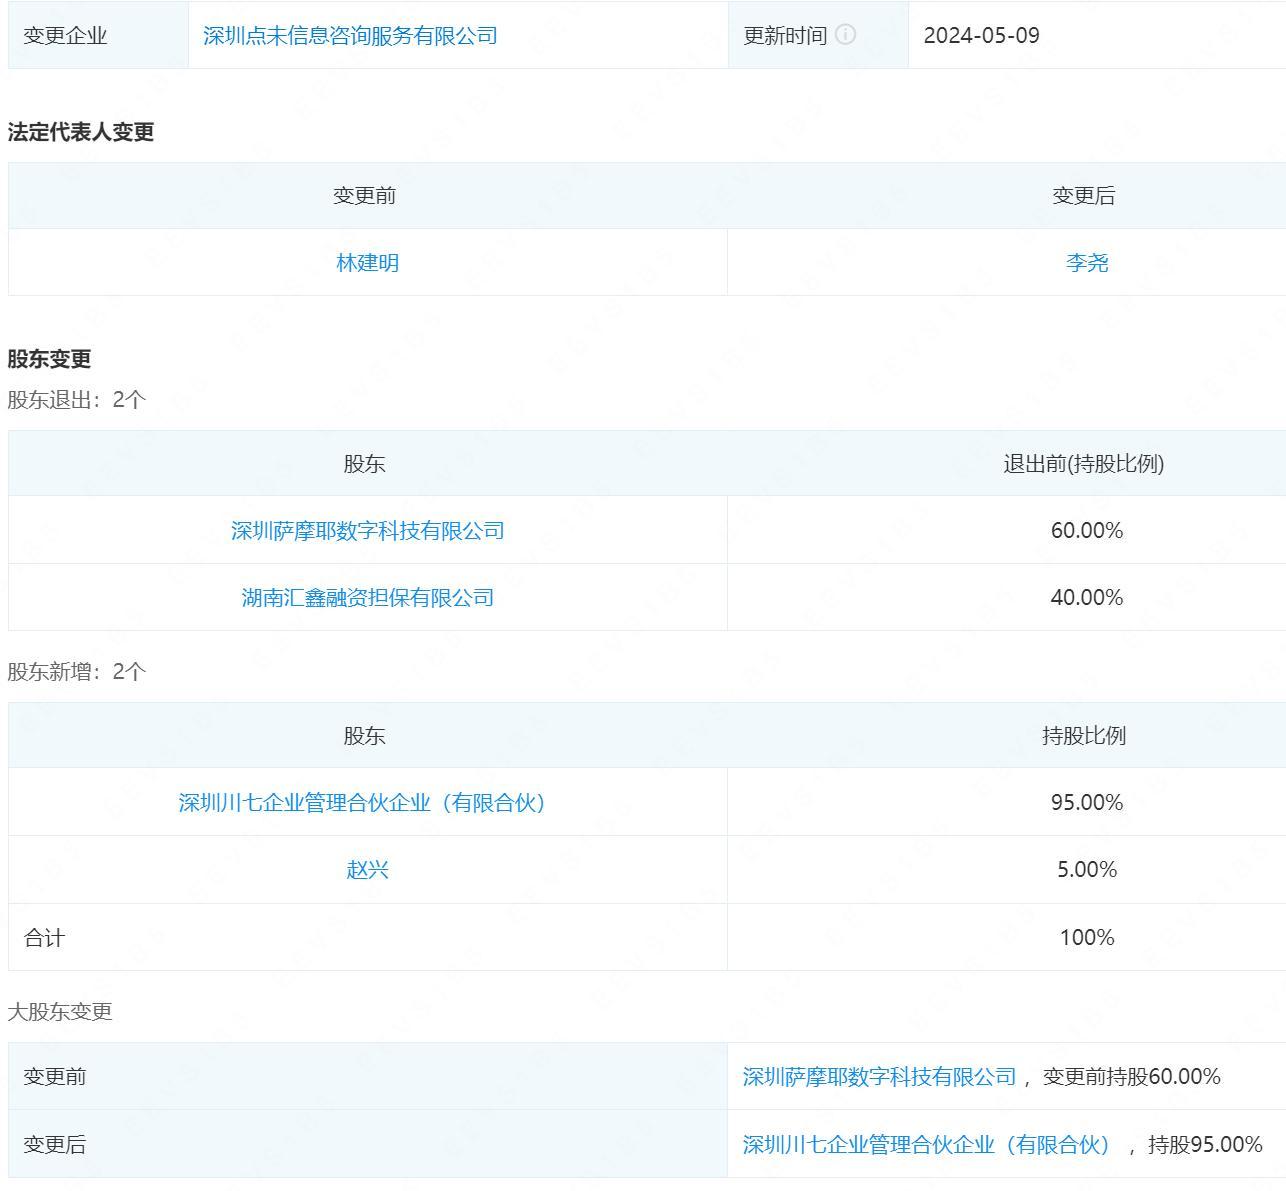Click the 变更后 row label under 大股东变更
Viewport: 1286px width, 1191px height.
[55, 1145]
